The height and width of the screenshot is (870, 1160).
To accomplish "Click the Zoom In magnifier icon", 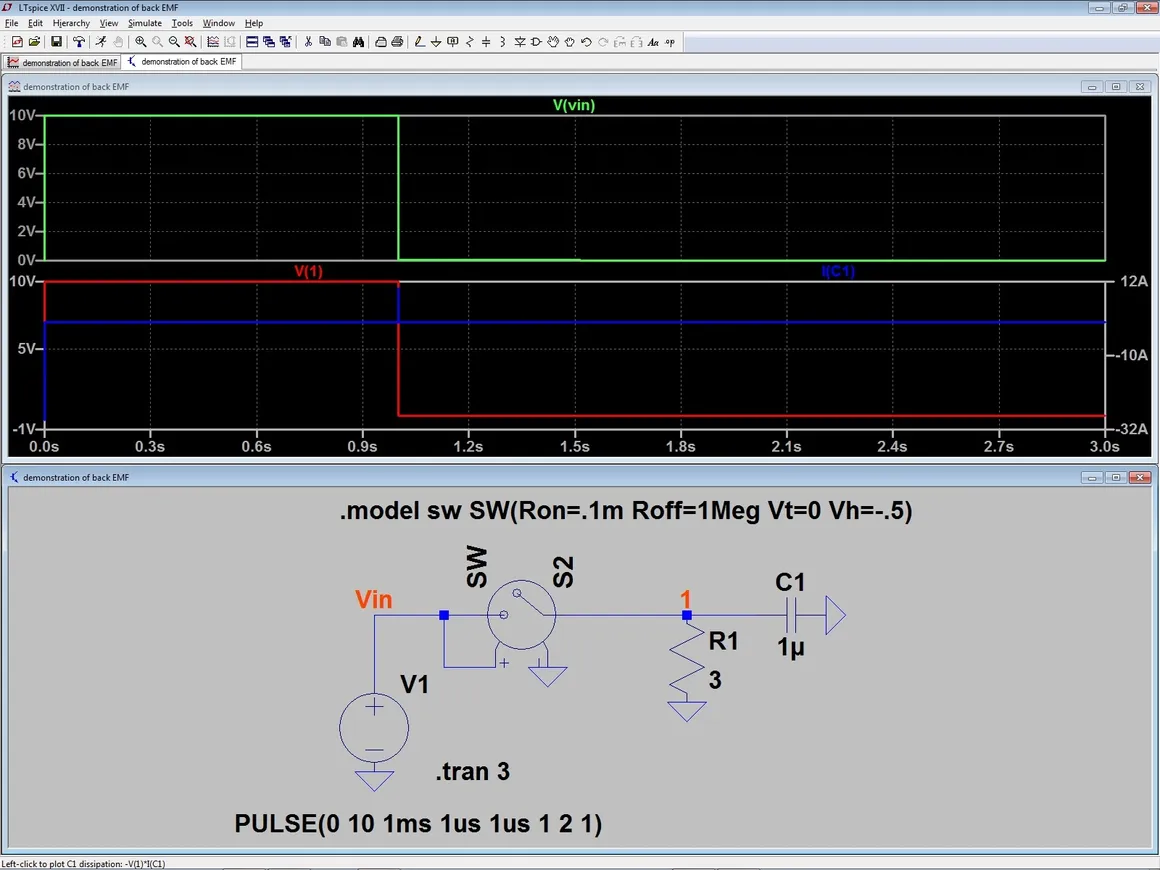I will [141, 42].
